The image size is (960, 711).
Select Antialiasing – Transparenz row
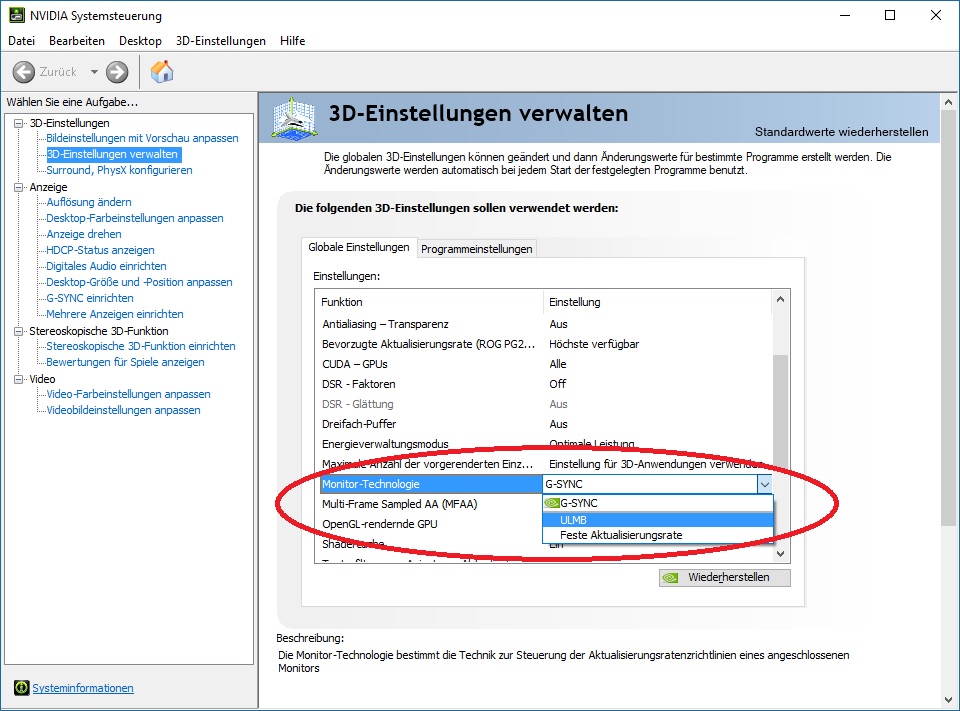[545, 324]
